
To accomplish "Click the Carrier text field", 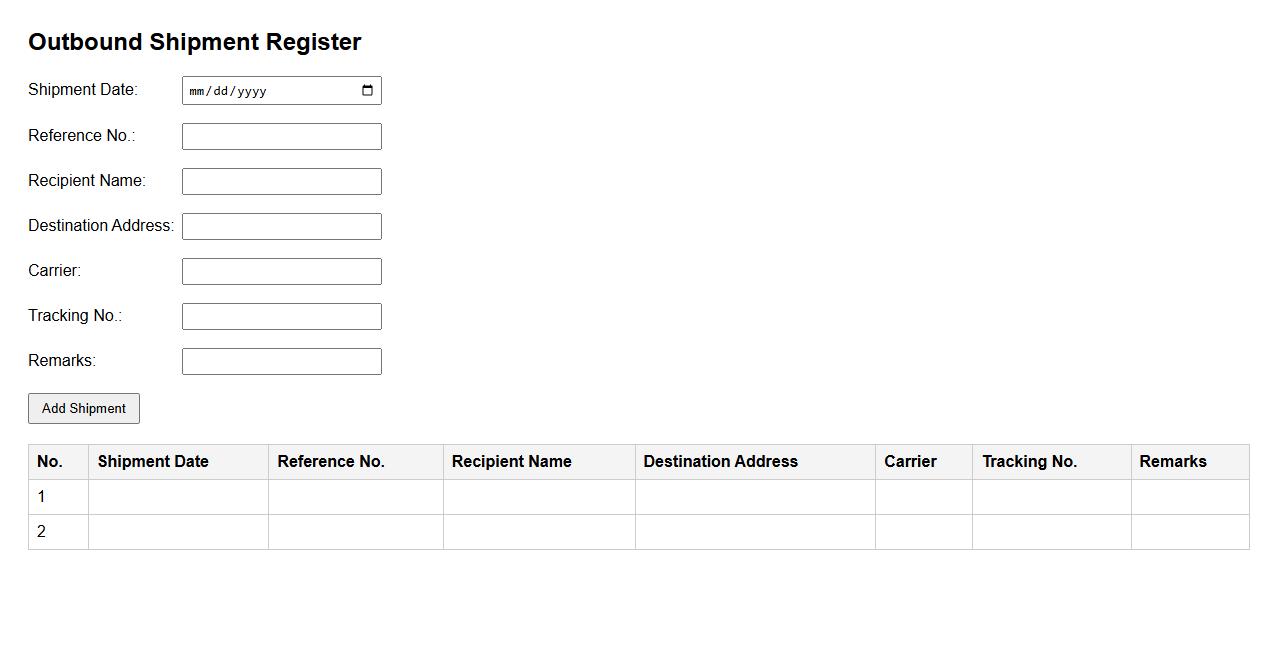I will (281, 272).
